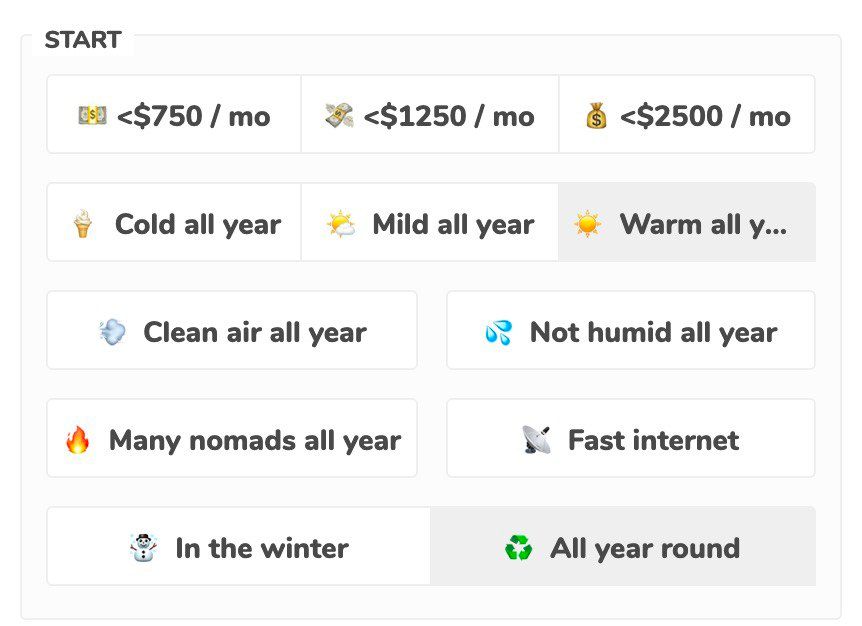Click the green recycle emoji icon
The image size is (862, 626).
pyautogui.click(x=518, y=548)
